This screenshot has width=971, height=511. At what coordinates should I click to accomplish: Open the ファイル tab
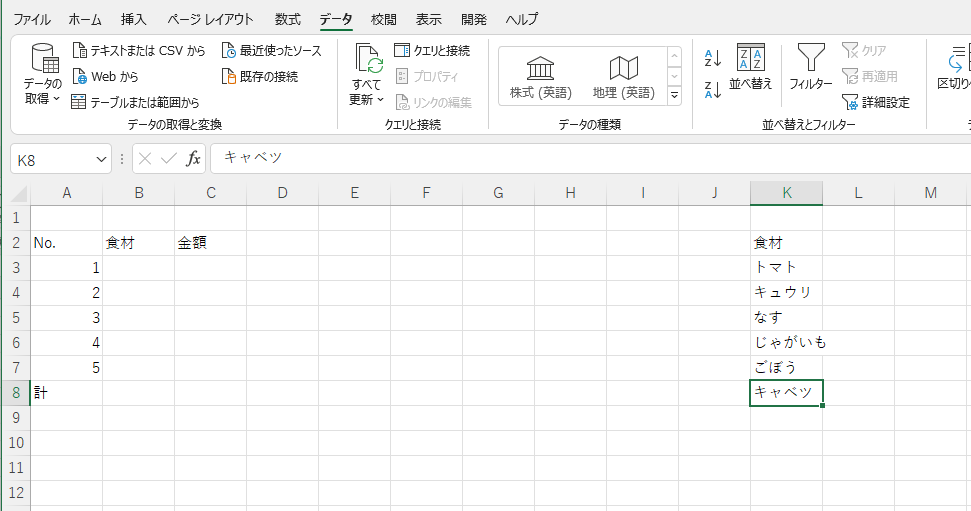32,19
